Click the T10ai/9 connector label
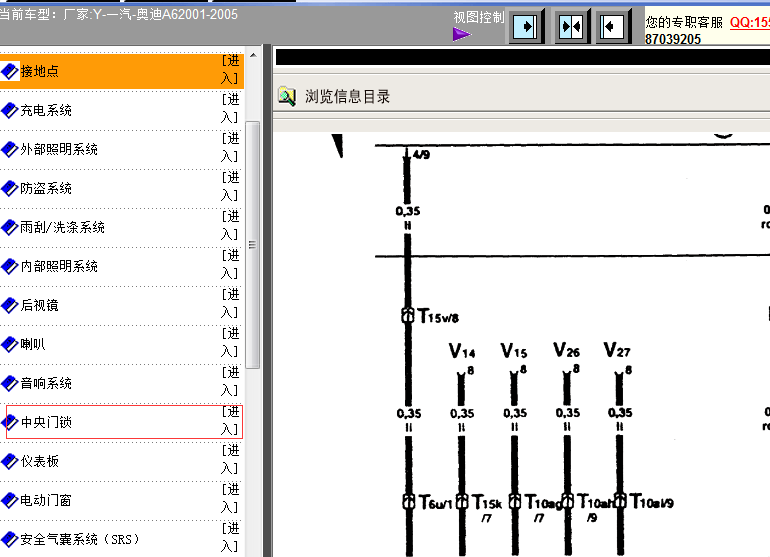The height and width of the screenshot is (557, 770). click(x=652, y=502)
